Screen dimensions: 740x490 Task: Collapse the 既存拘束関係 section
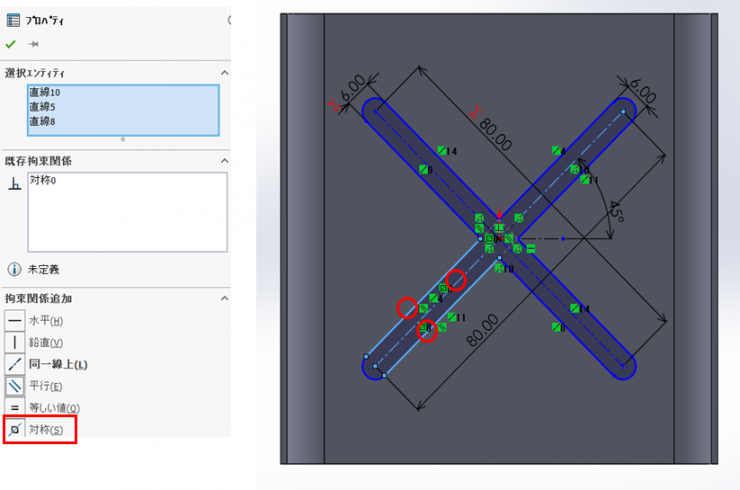point(224,160)
